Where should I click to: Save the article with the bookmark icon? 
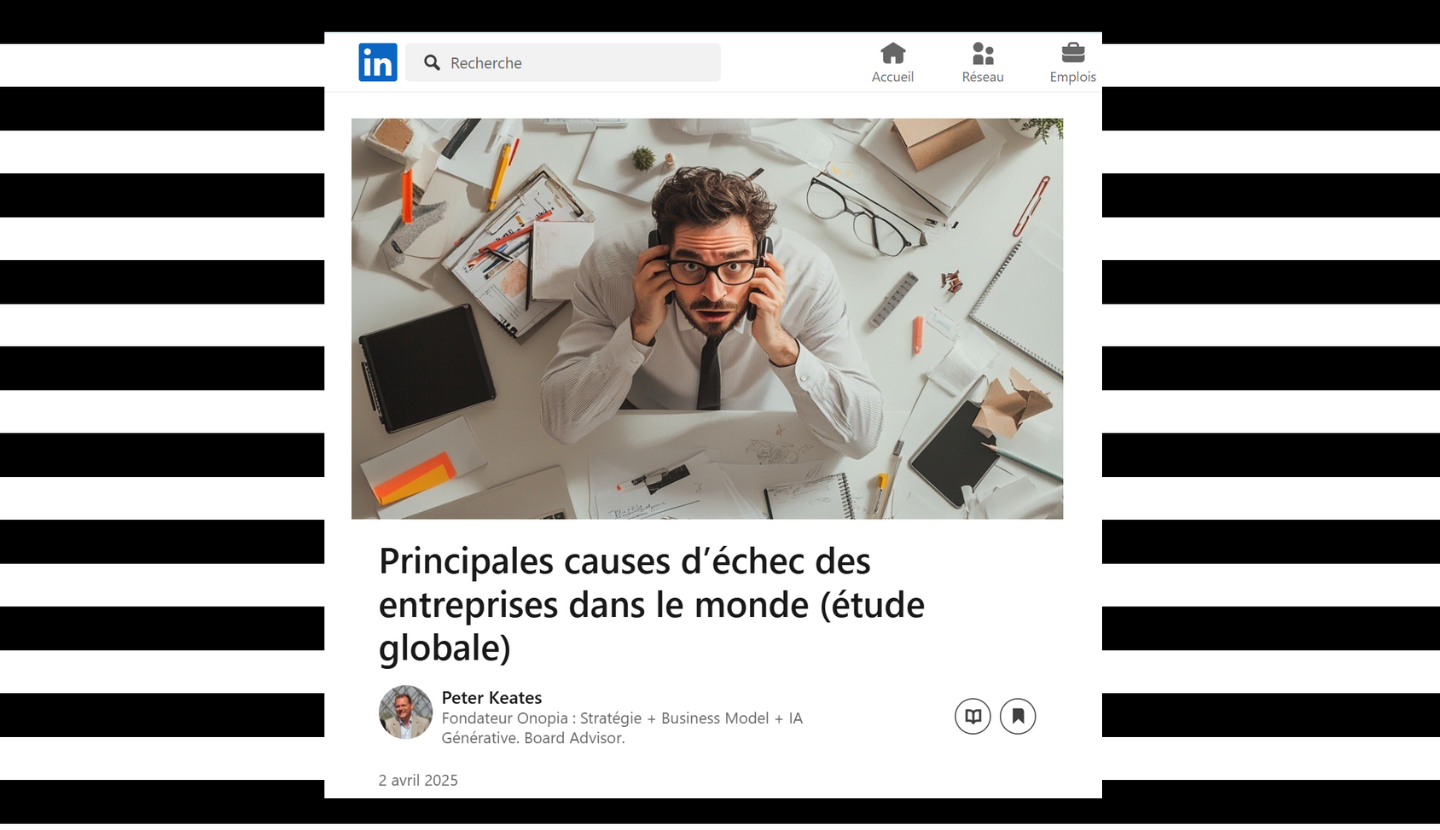pos(1018,716)
